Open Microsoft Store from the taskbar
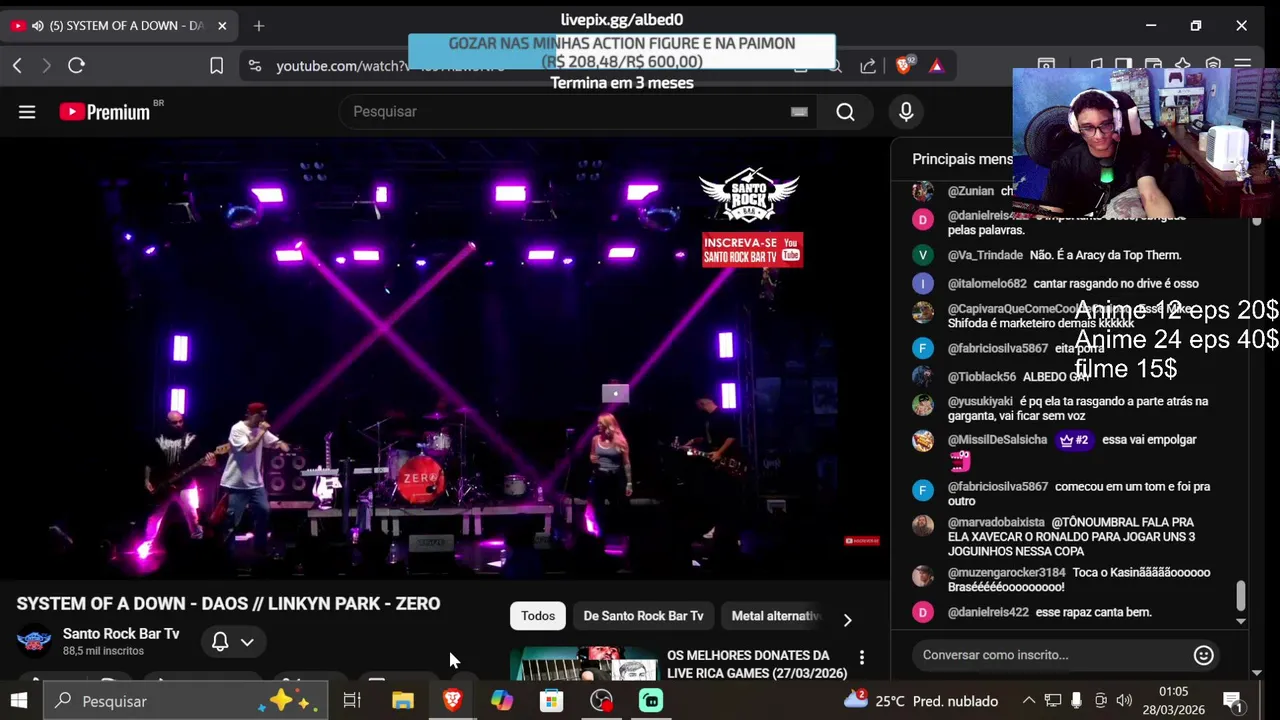 [x=551, y=701]
